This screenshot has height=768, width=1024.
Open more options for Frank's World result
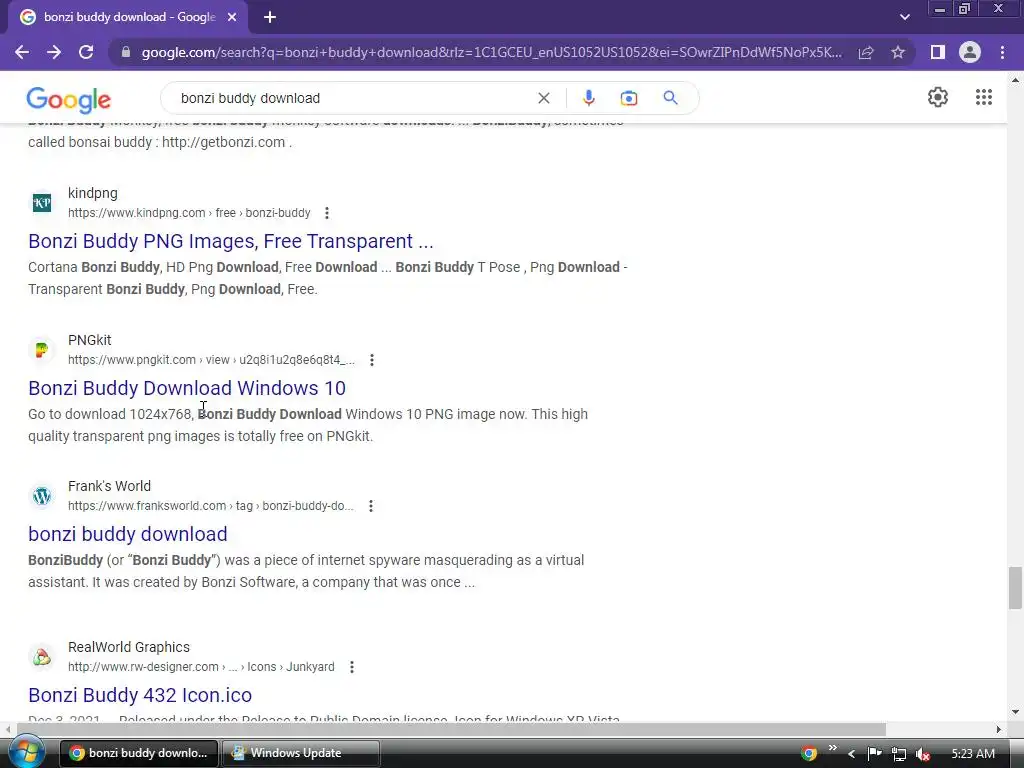(x=370, y=506)
